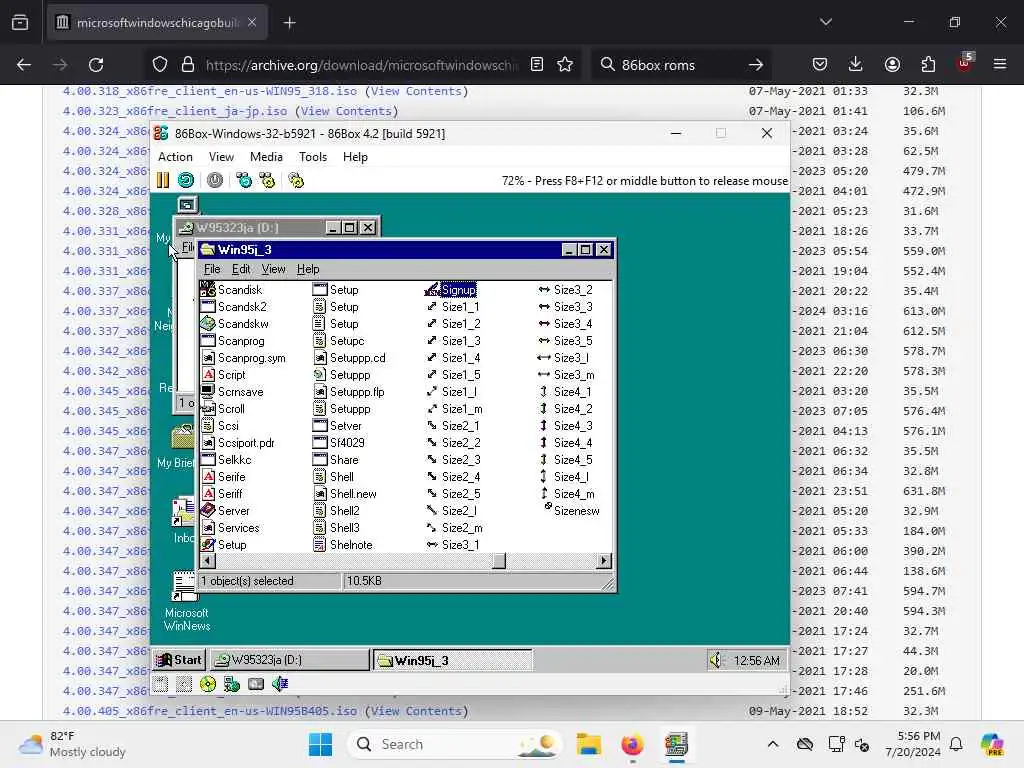Click Win95j_3 taskbar button
The image size is (1024, 768).
pos(453,660)
